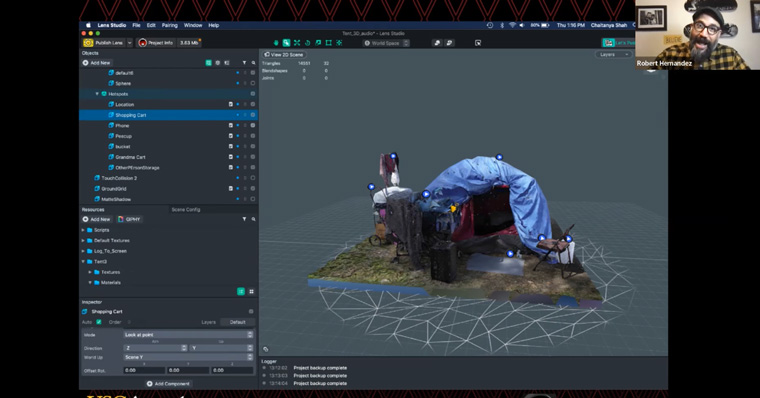Open the Apple menu in menu bar
Viewport: 760px width, 398px height.
(88, 25)
